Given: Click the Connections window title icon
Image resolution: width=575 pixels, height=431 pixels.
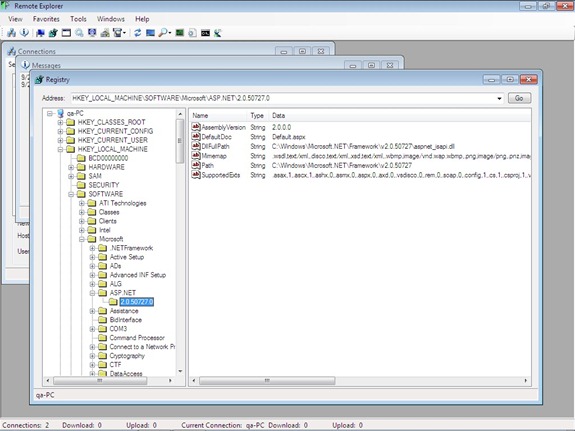Looking at the screenshot, I should (x=12, y=51).
